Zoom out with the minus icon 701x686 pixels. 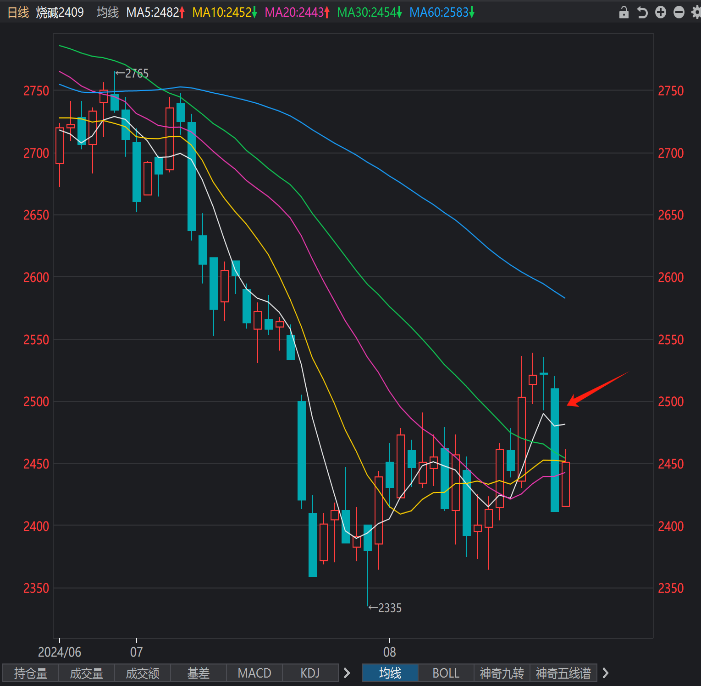pyautogui.click(x=679, y=13)
